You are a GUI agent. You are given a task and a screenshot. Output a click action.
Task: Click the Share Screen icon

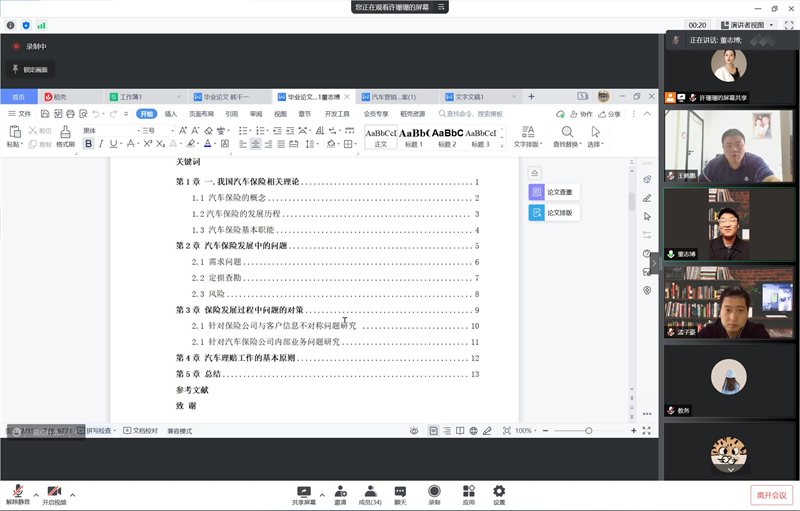point(304,491)
